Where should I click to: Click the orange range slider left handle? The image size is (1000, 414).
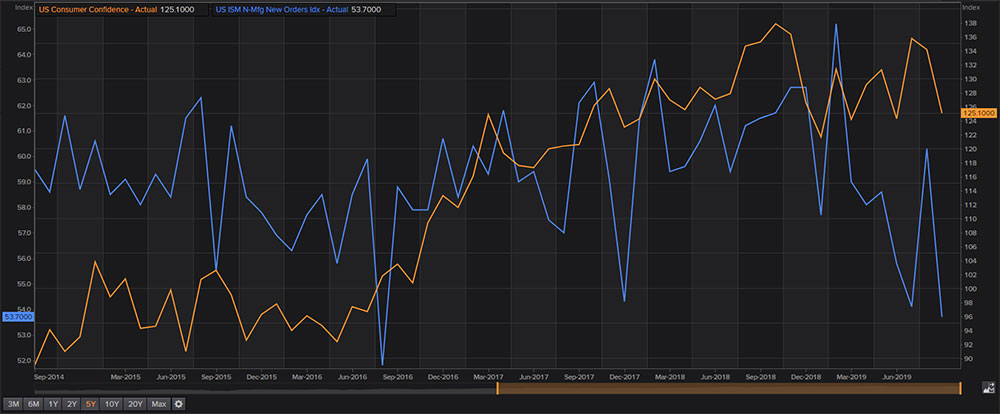tap(497, 388)
